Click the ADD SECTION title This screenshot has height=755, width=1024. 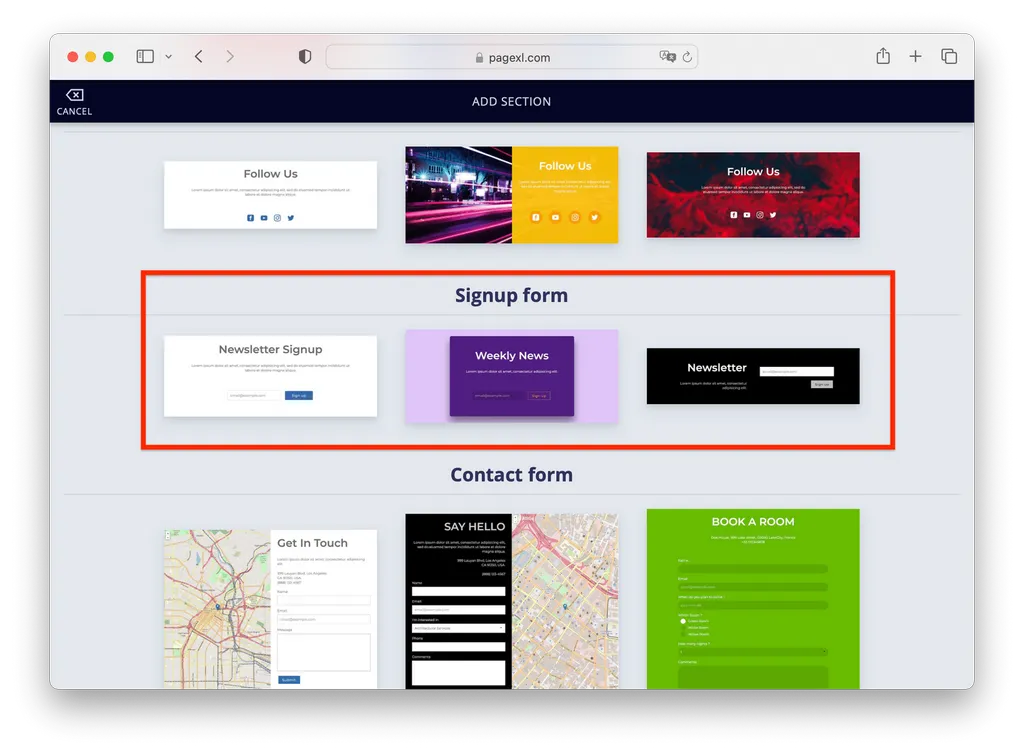coord(511,101)
